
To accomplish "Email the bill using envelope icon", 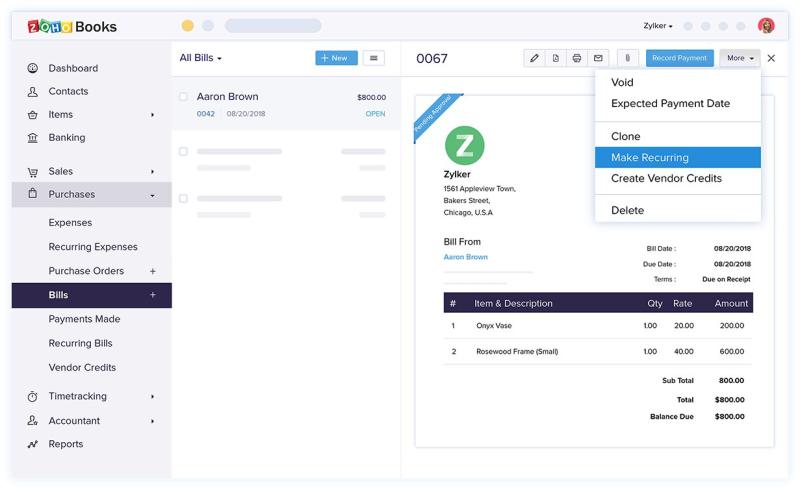I will (x=598, y=58).
